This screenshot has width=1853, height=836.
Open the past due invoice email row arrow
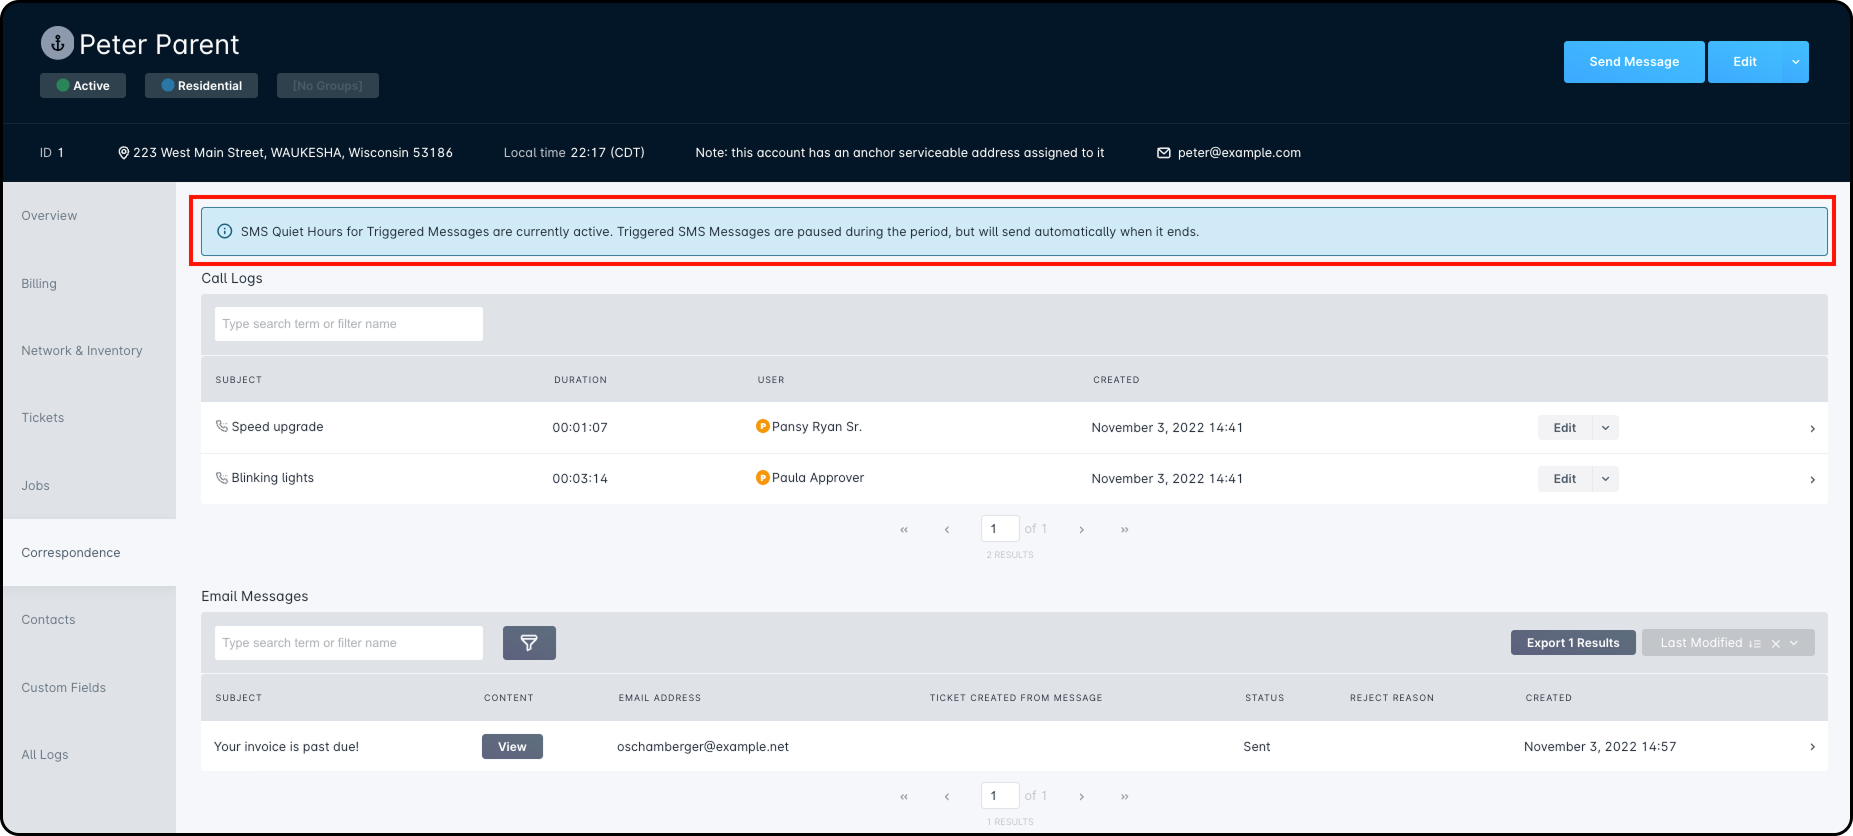1812,747
